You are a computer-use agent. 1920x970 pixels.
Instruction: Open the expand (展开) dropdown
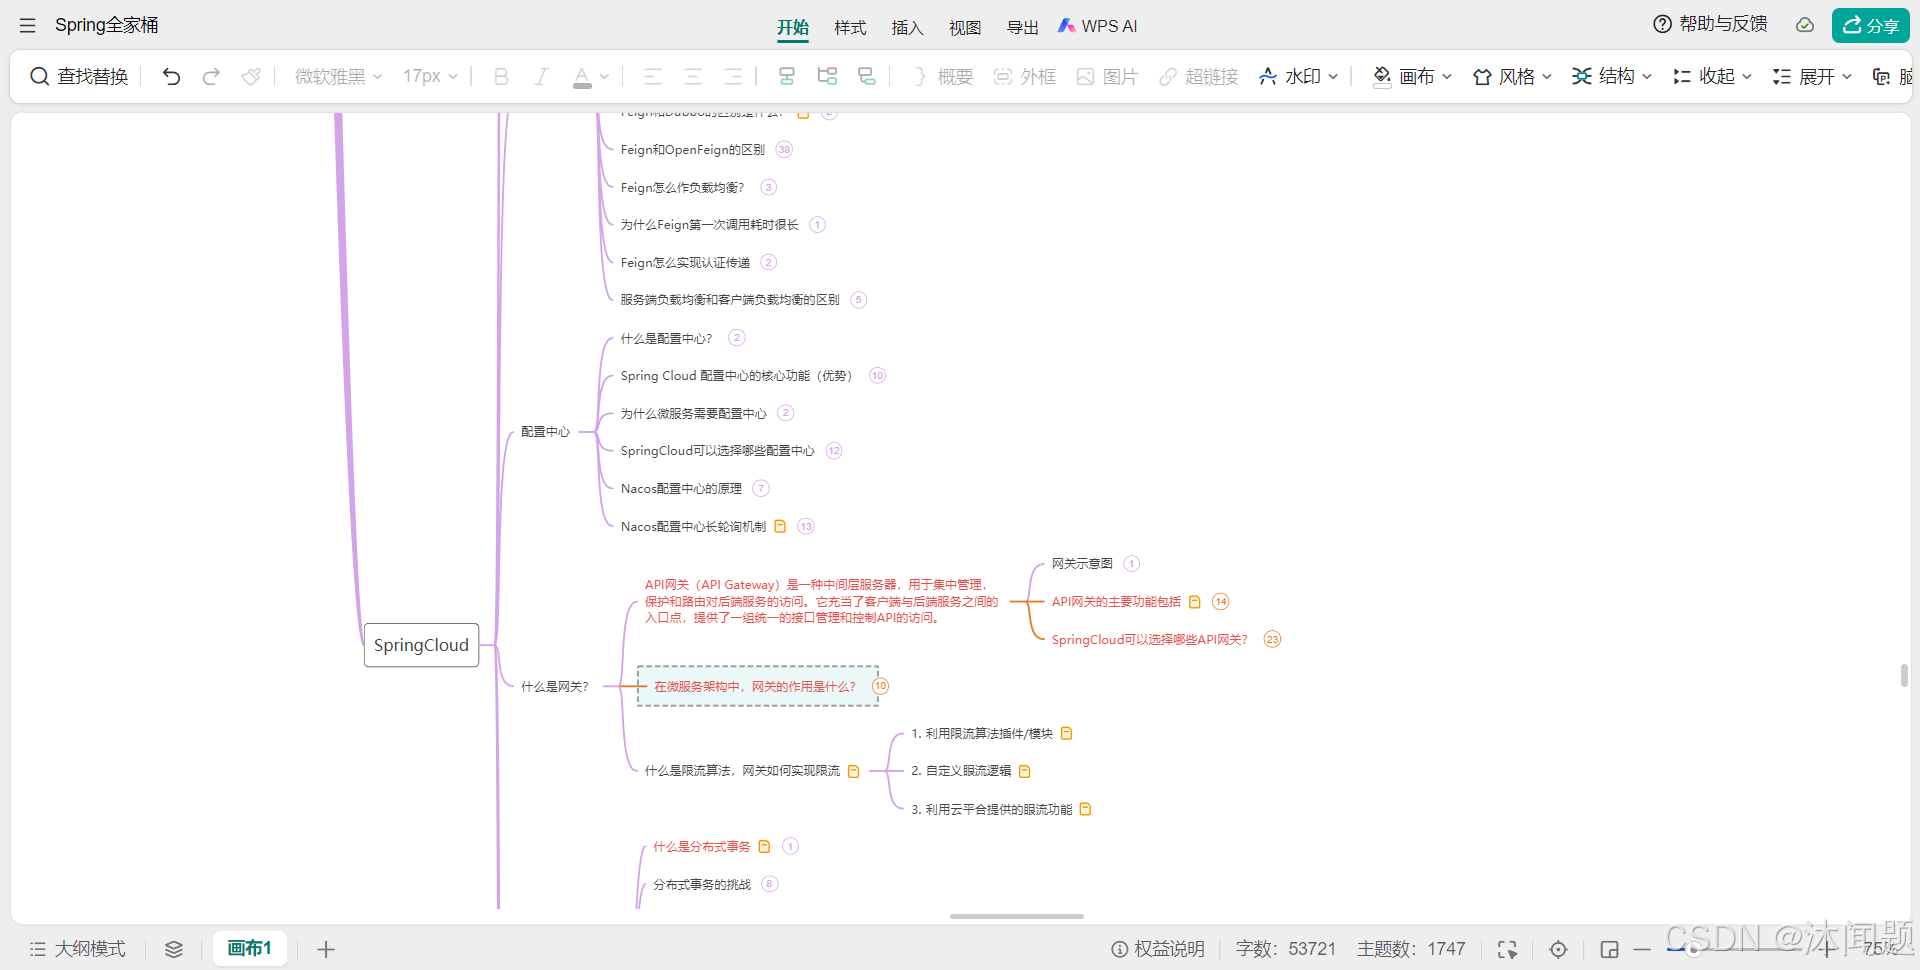coord(1813,76)
